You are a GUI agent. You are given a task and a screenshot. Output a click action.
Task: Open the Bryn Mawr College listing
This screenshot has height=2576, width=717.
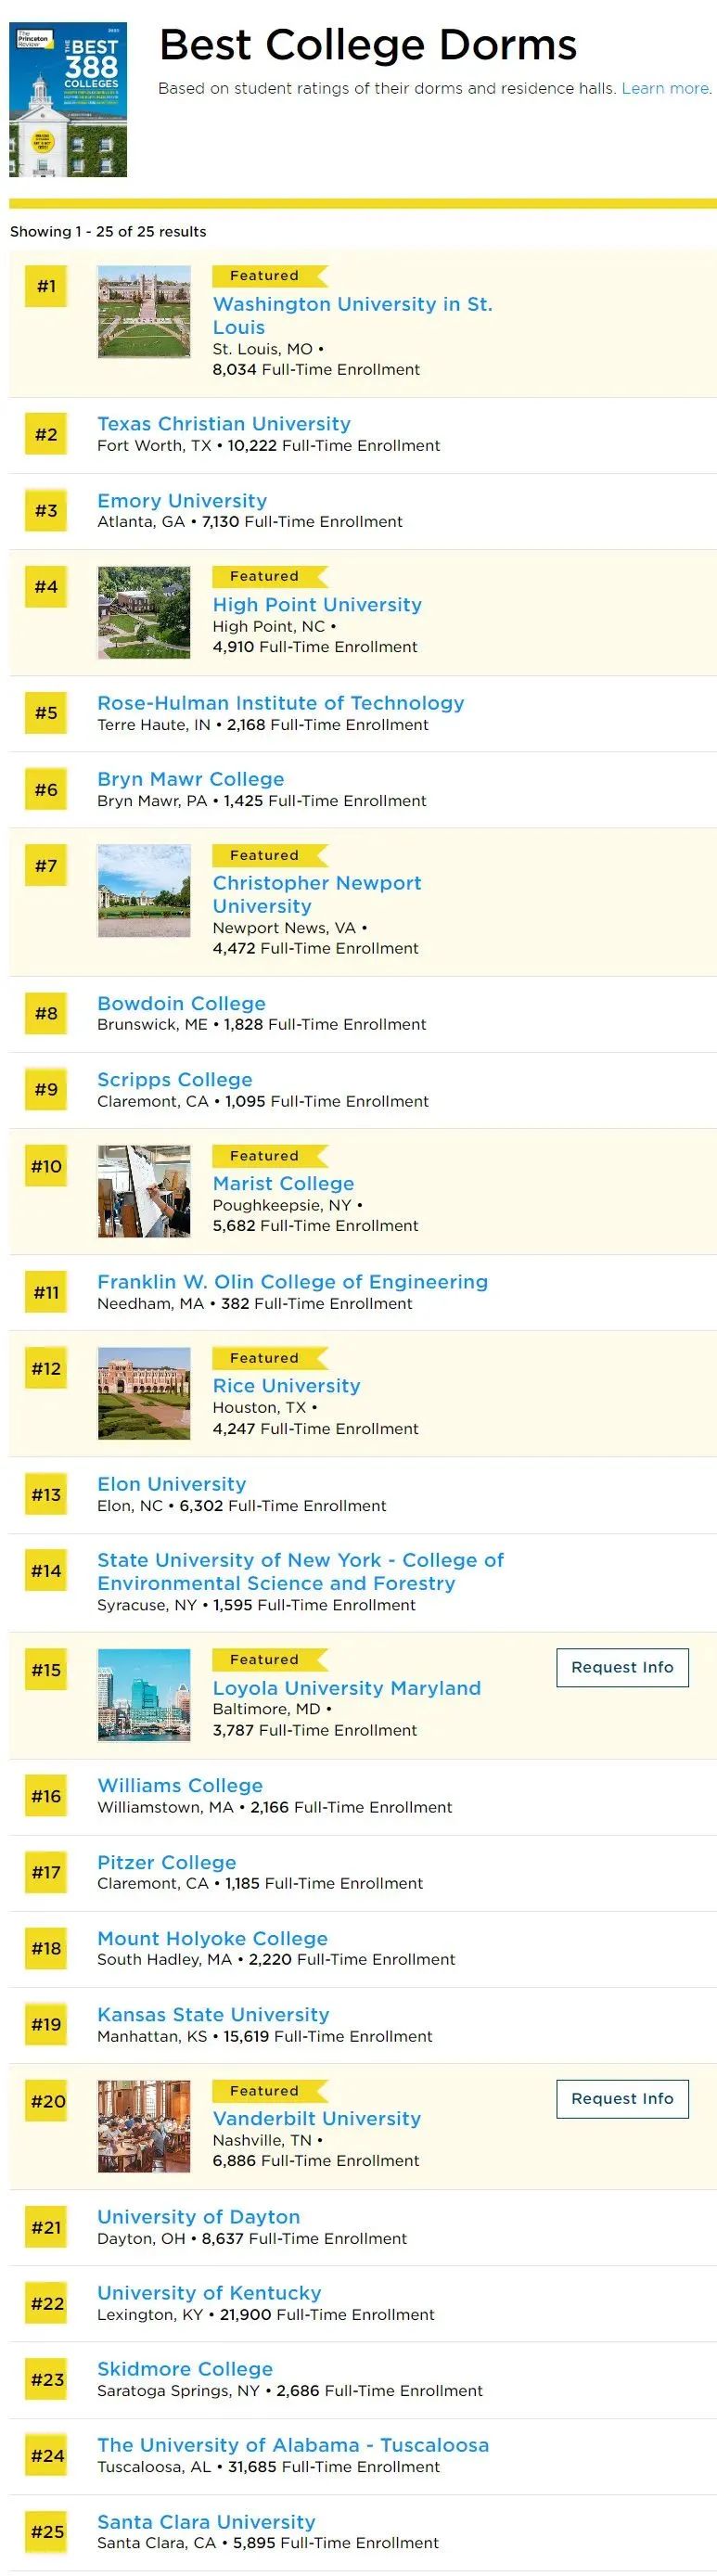191,779
